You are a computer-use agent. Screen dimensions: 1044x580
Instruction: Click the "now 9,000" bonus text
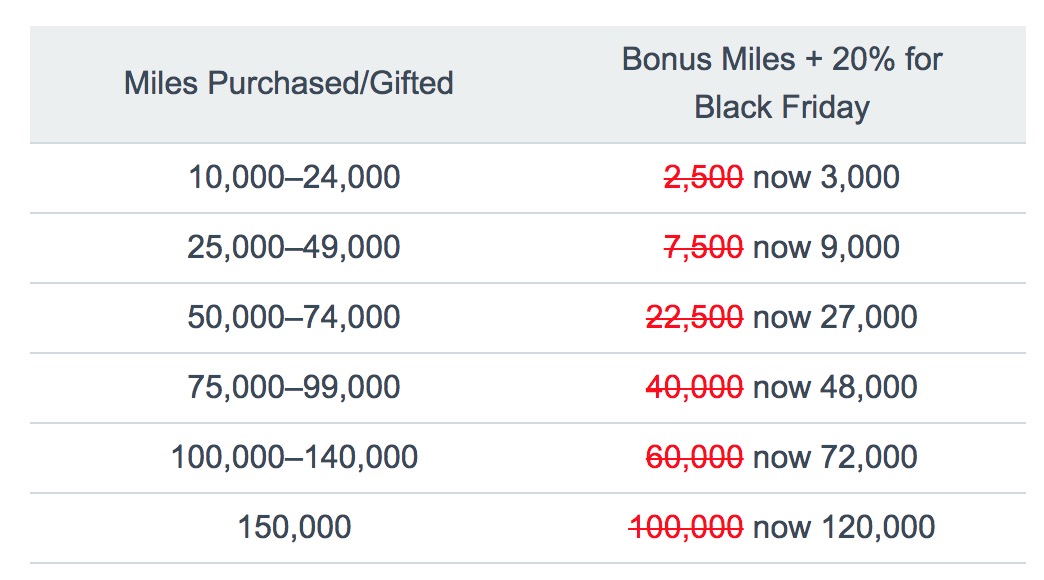tap(826, 247)
